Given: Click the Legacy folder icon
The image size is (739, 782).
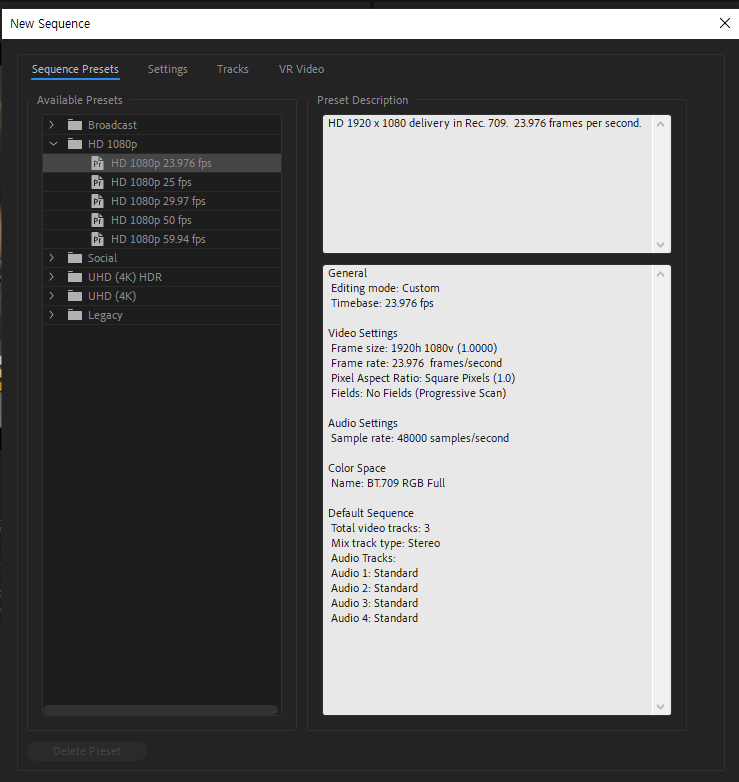Looking at the screenshot, I should [x=75, y=315].
